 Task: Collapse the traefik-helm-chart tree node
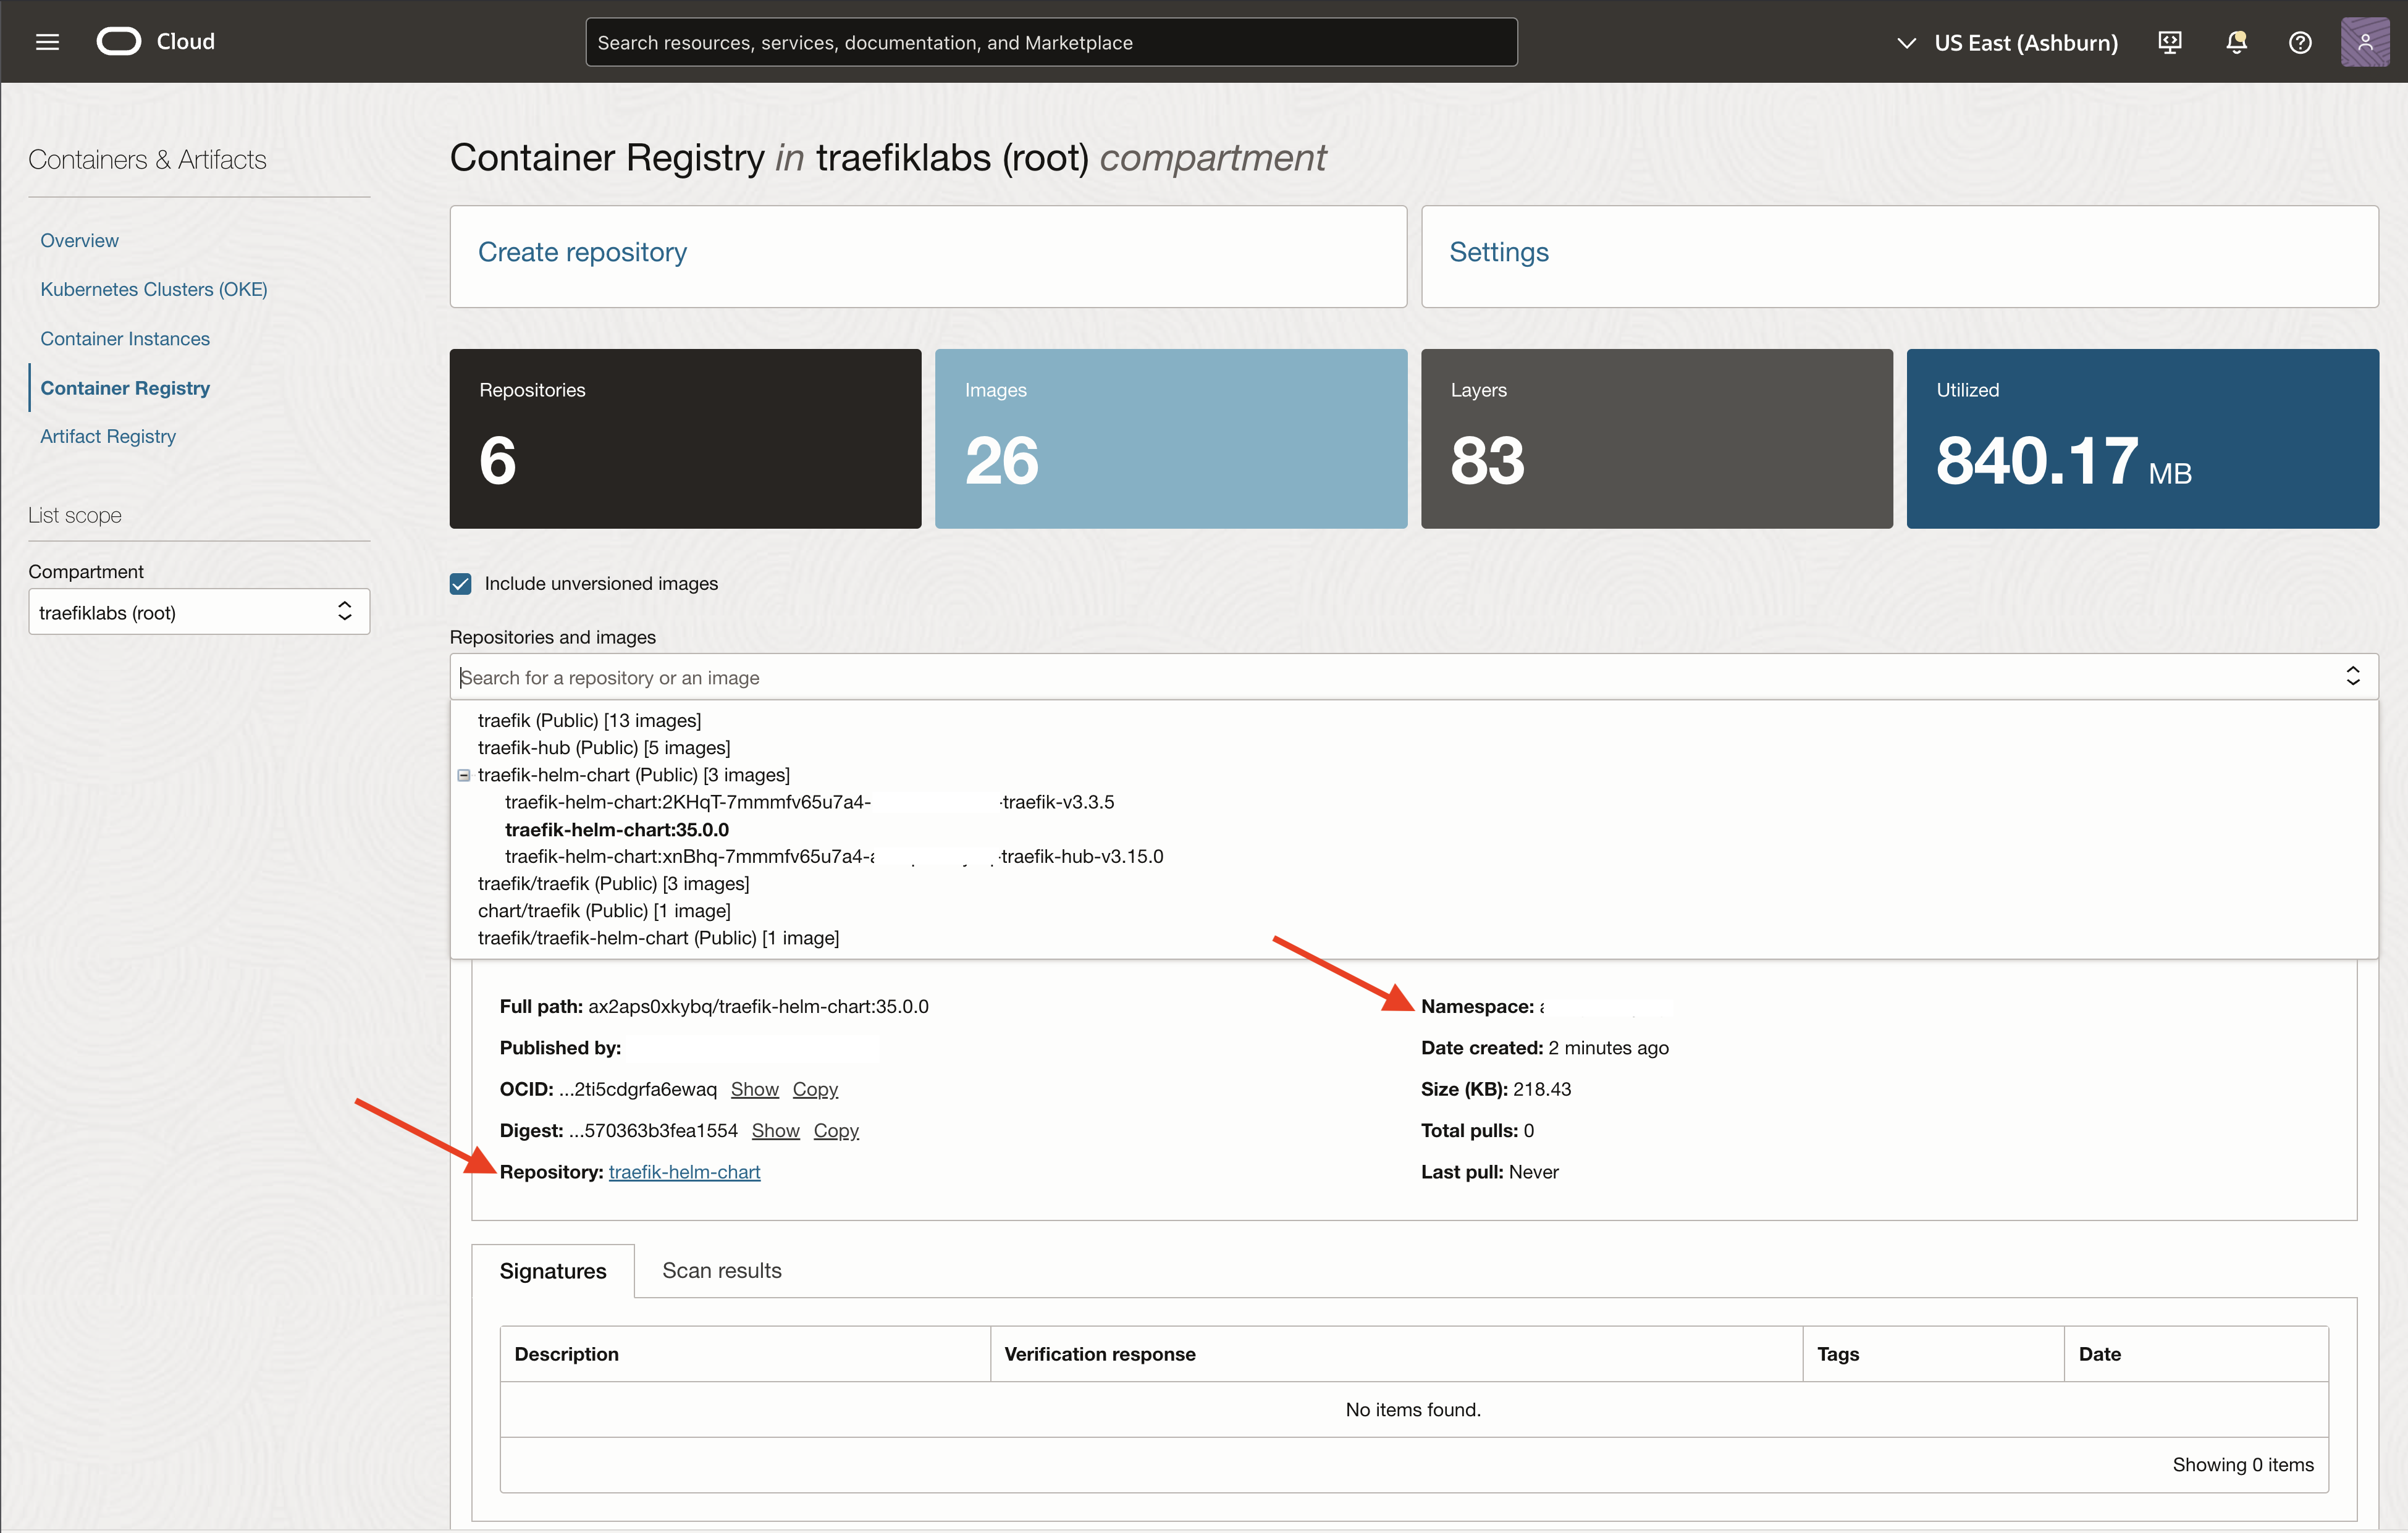coord(464,775)
